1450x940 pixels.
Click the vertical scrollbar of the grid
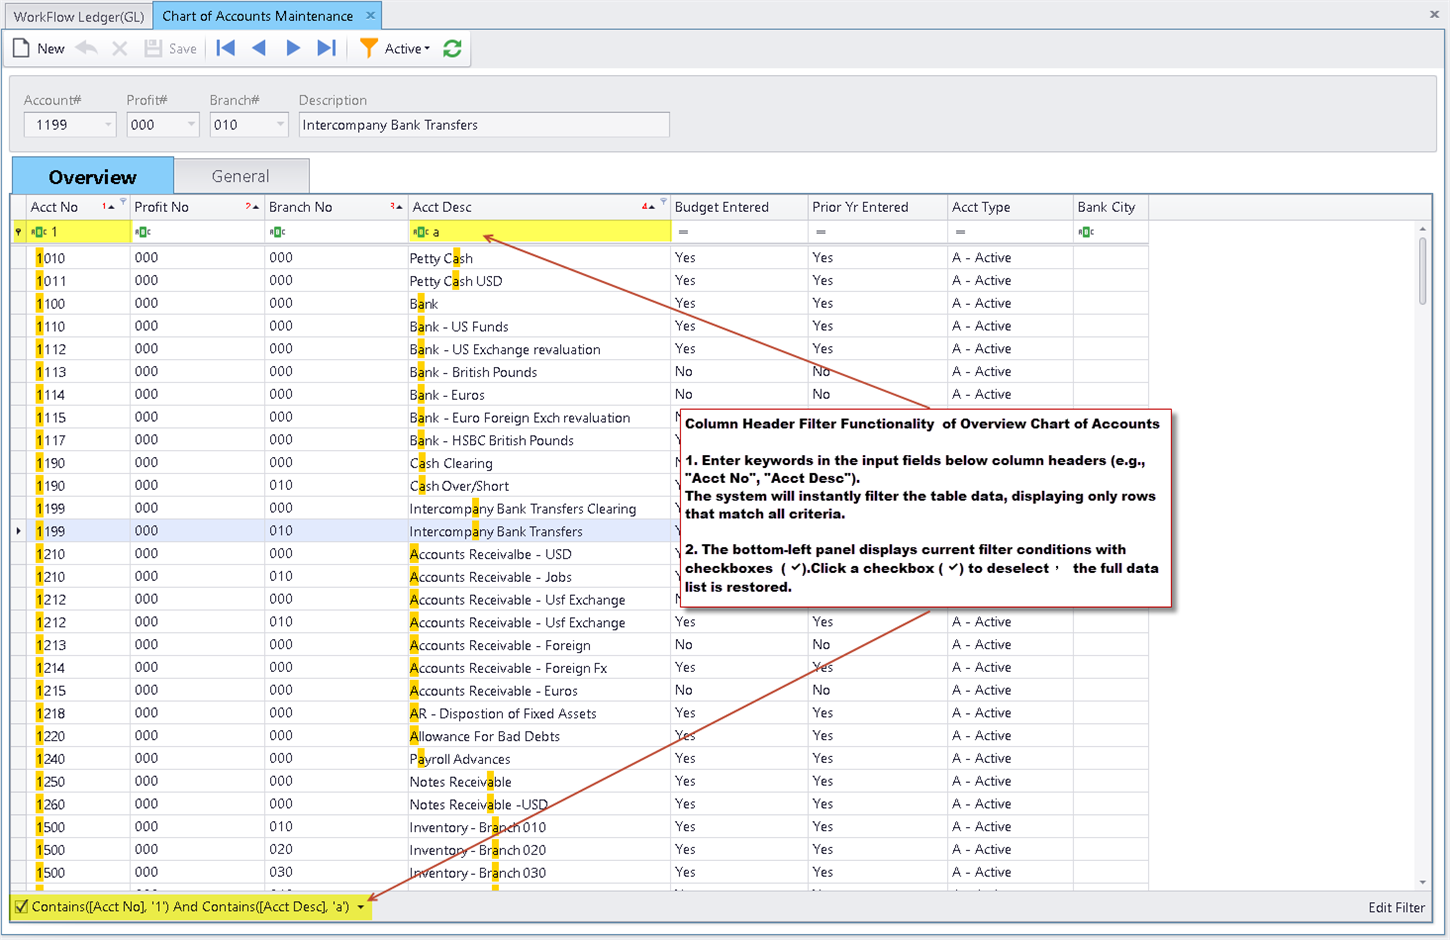[1422, 270]
